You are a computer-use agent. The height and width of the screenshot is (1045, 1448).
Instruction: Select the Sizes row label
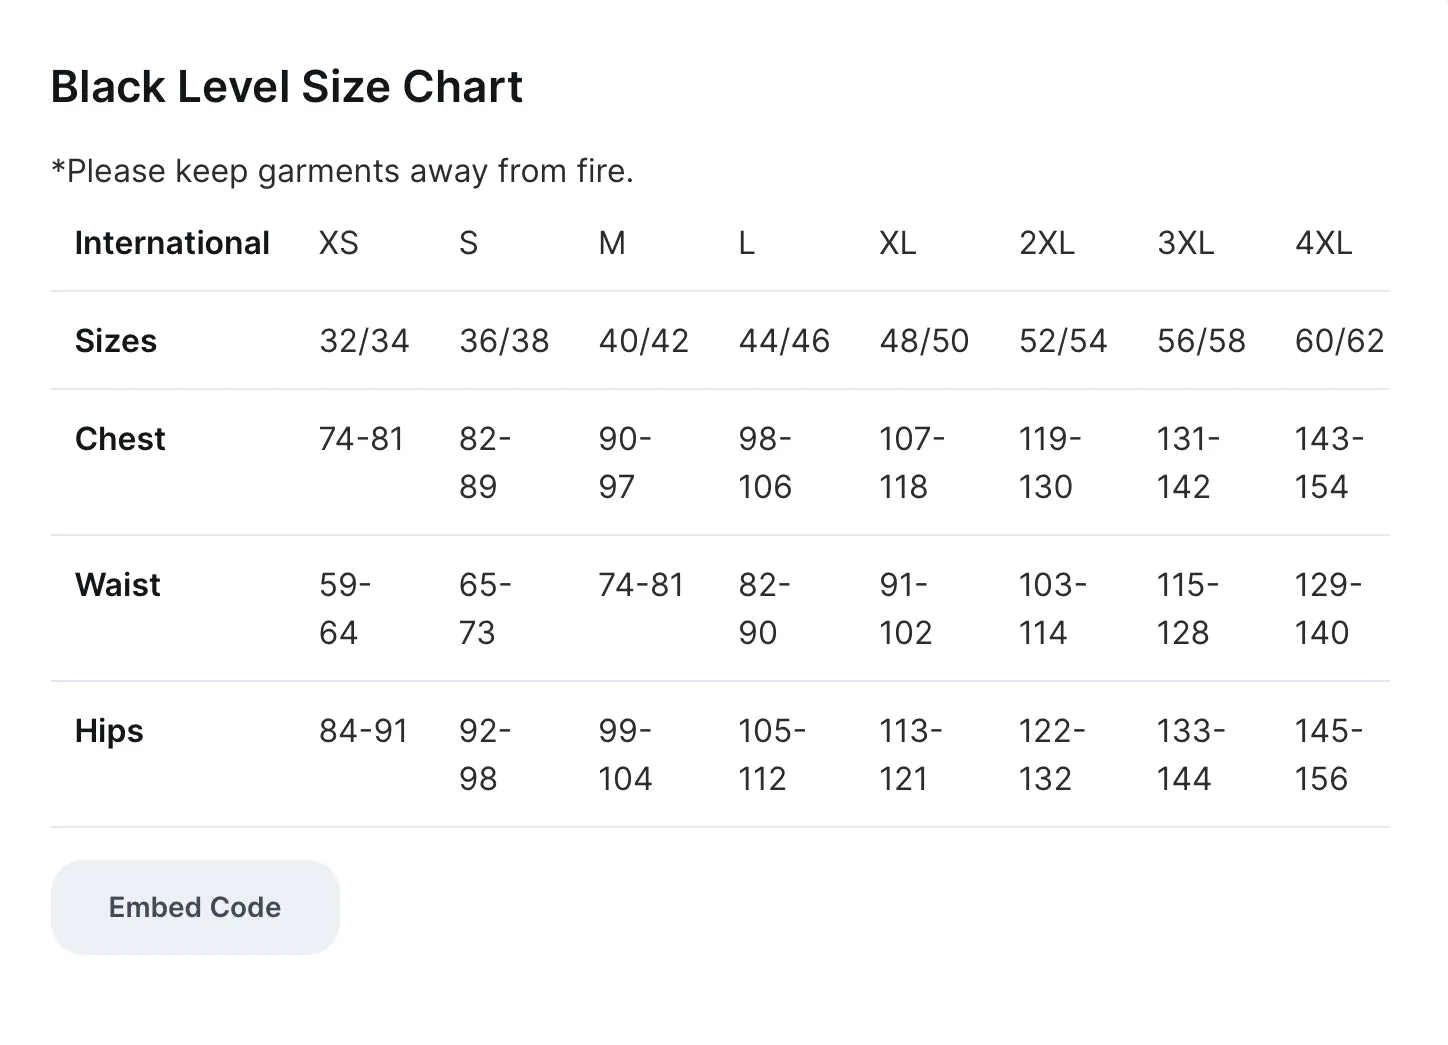(x=116, y=341)
